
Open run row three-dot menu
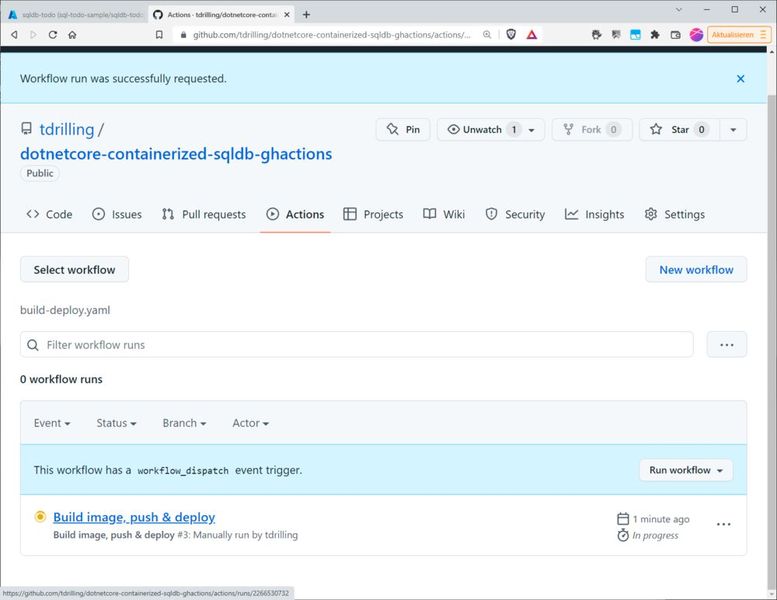(723, 524)
